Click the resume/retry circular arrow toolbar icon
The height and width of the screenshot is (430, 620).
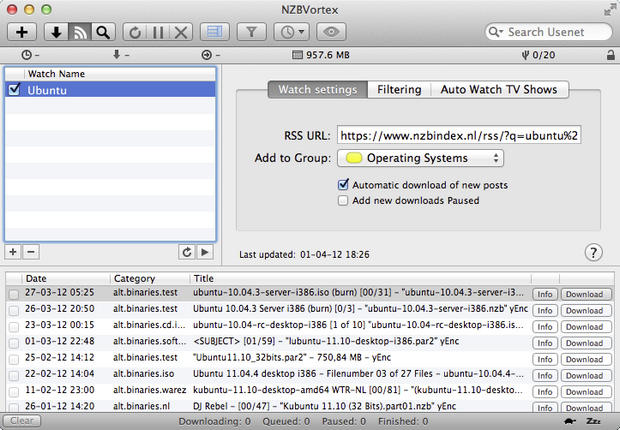(135, 32)
